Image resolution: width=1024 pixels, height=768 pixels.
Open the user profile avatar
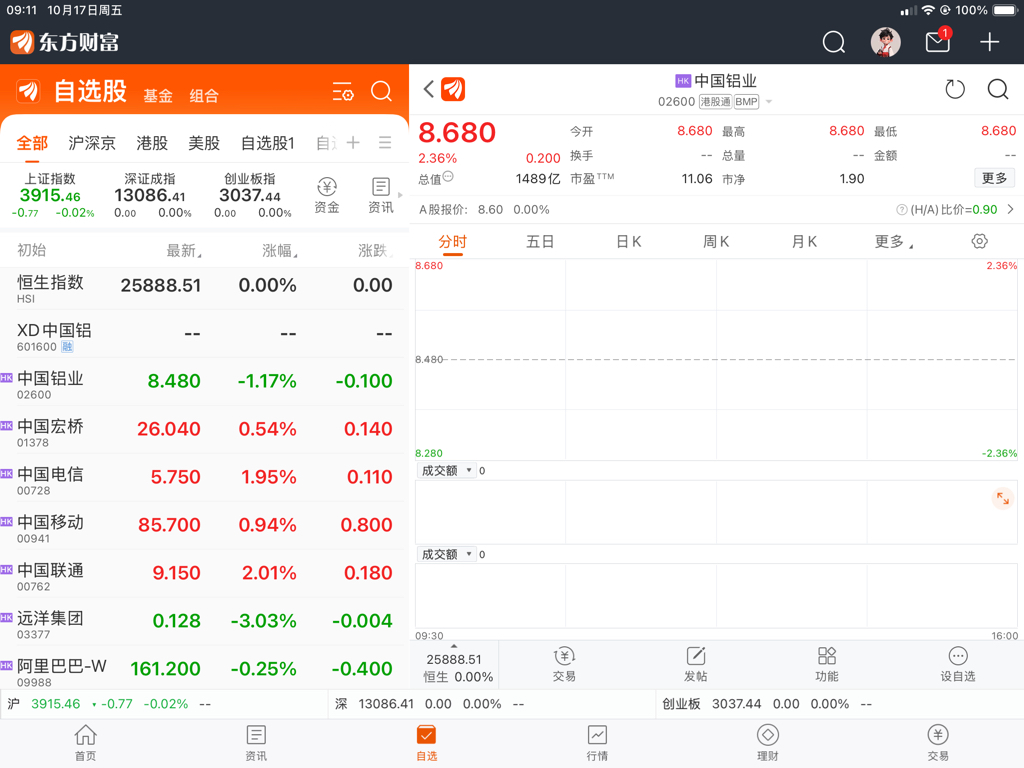tap(886, 42)
